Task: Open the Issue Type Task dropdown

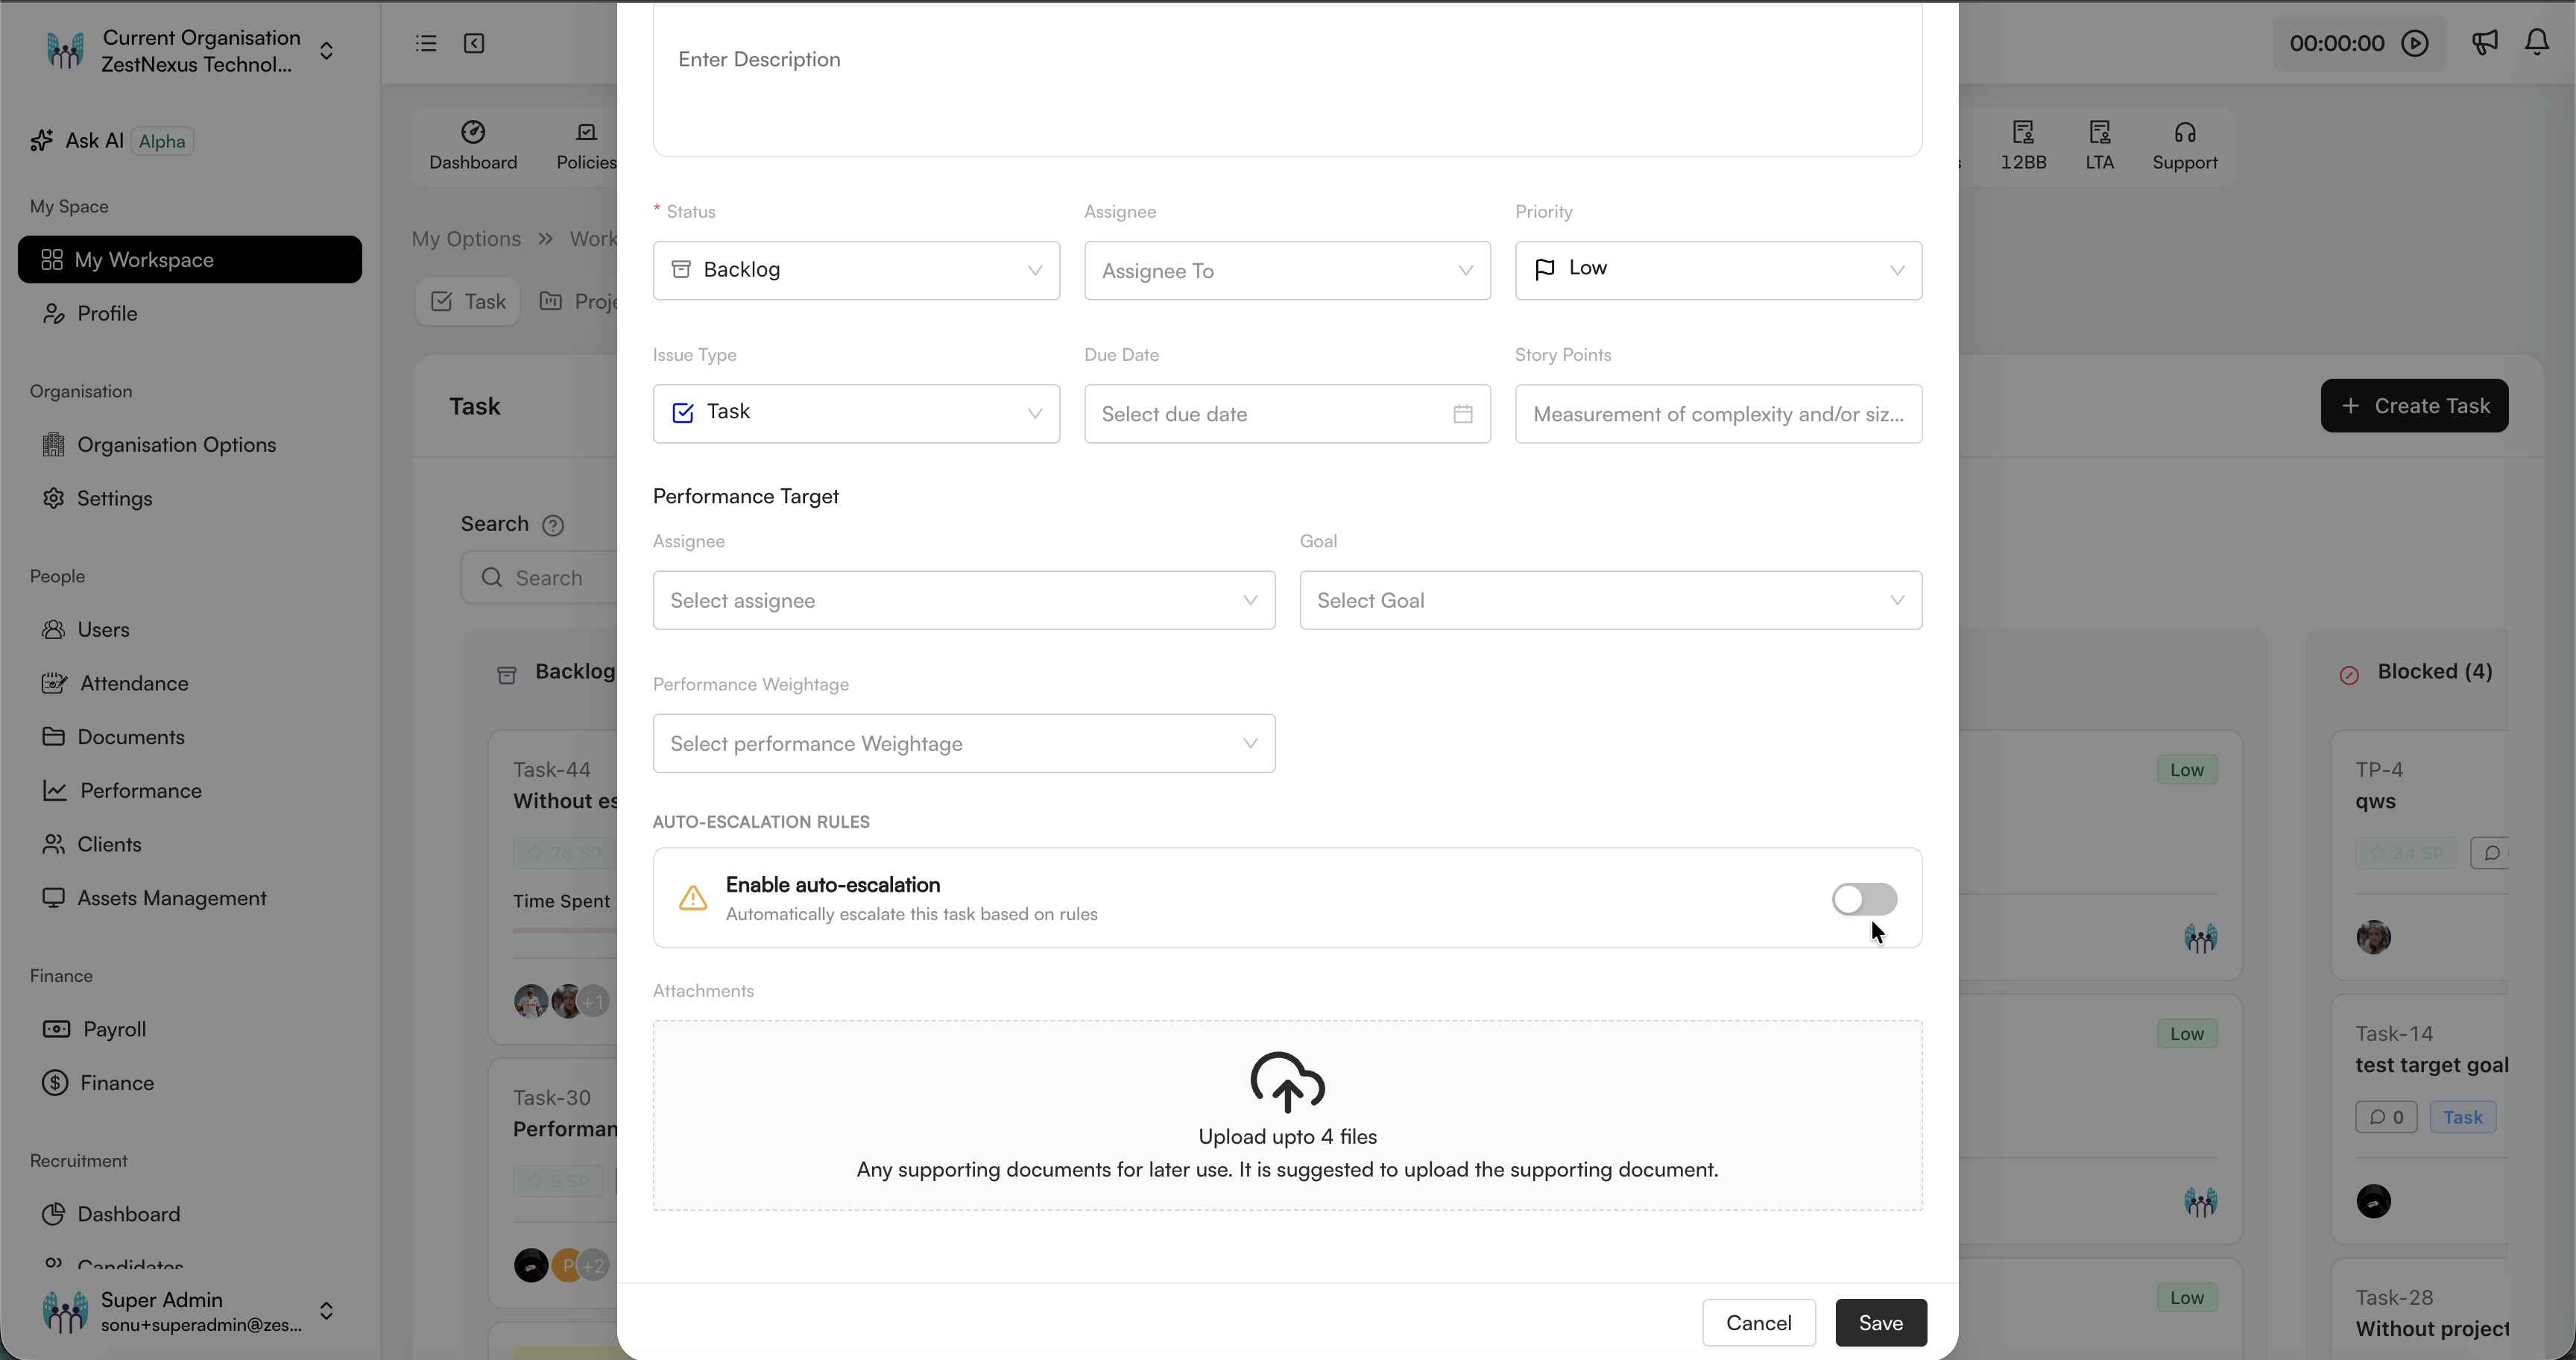Action: 856,414
